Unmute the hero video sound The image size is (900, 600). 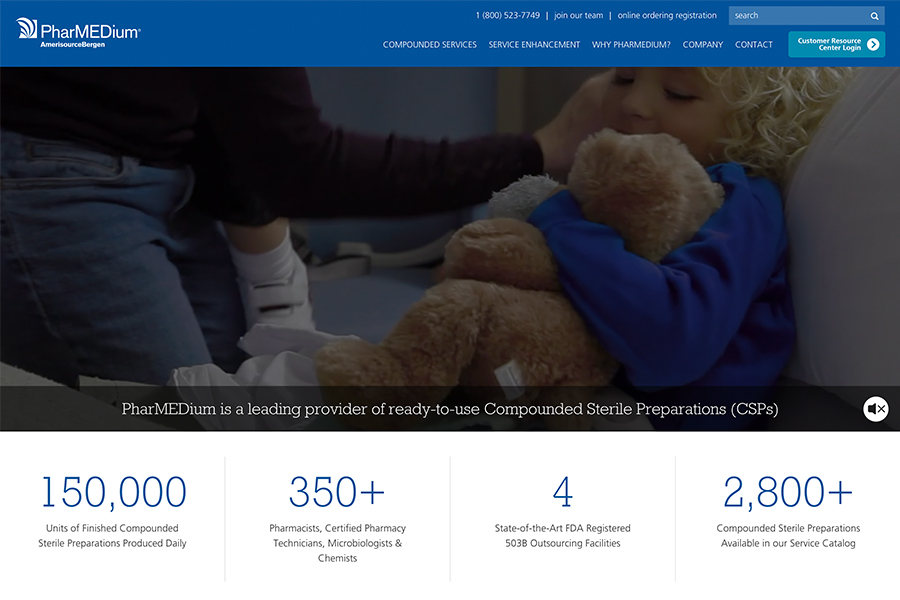point(875,409)
